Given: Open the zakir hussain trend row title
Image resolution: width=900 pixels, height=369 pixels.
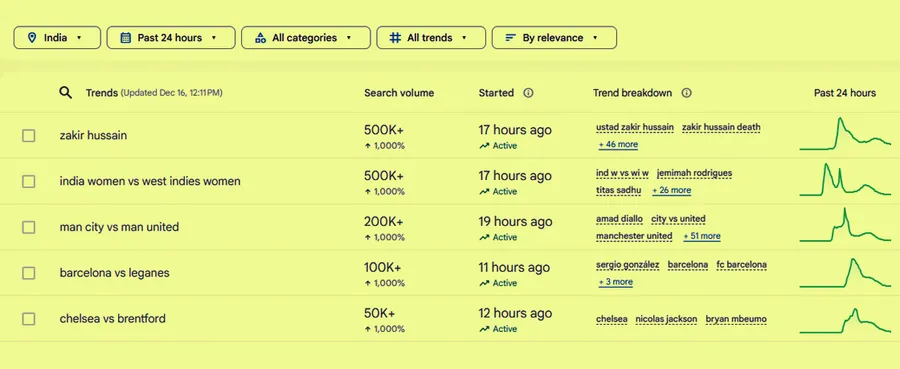Looking at the screenshot, I should [93, 135].
